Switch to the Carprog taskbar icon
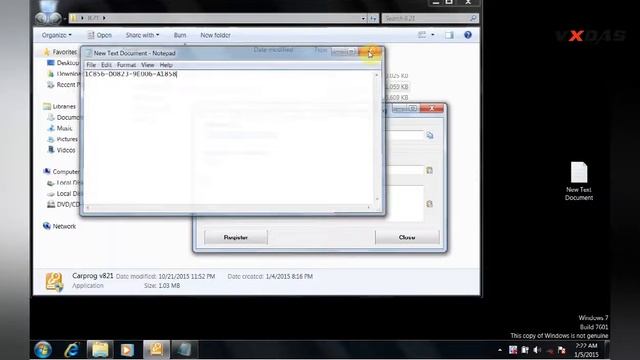640x360 pixels. pos(156,350)
